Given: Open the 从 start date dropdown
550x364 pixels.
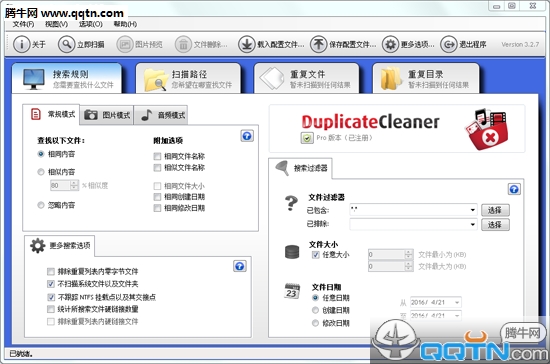Looking at the screenshot, I should tap(457, 302).
